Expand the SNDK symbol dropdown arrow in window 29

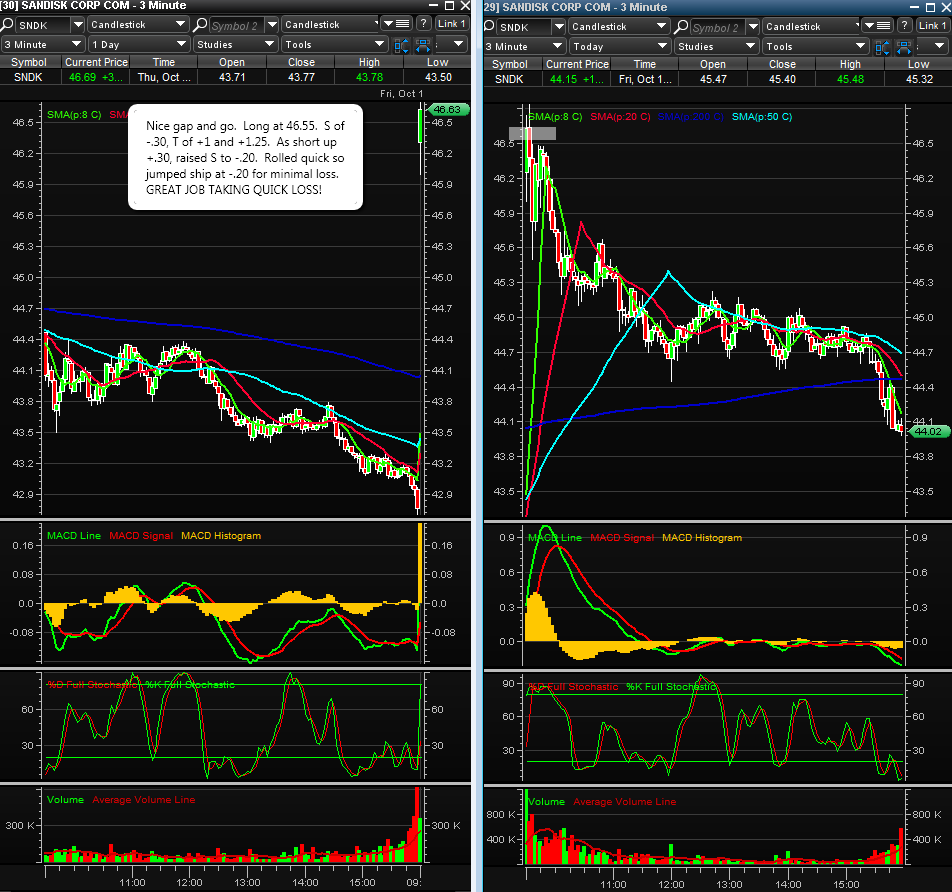click(x=559, y=27)
